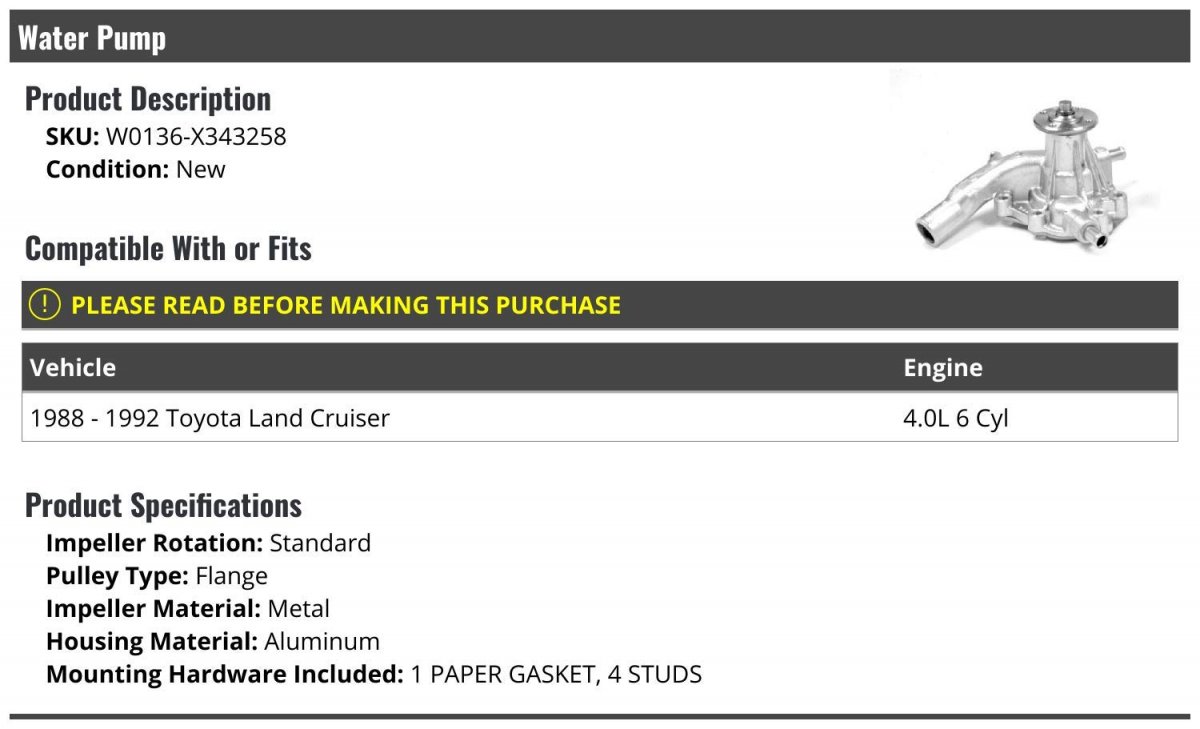Click the yellow warning exclamation icon
1200x729 pixels.
[x=45, y=304]
